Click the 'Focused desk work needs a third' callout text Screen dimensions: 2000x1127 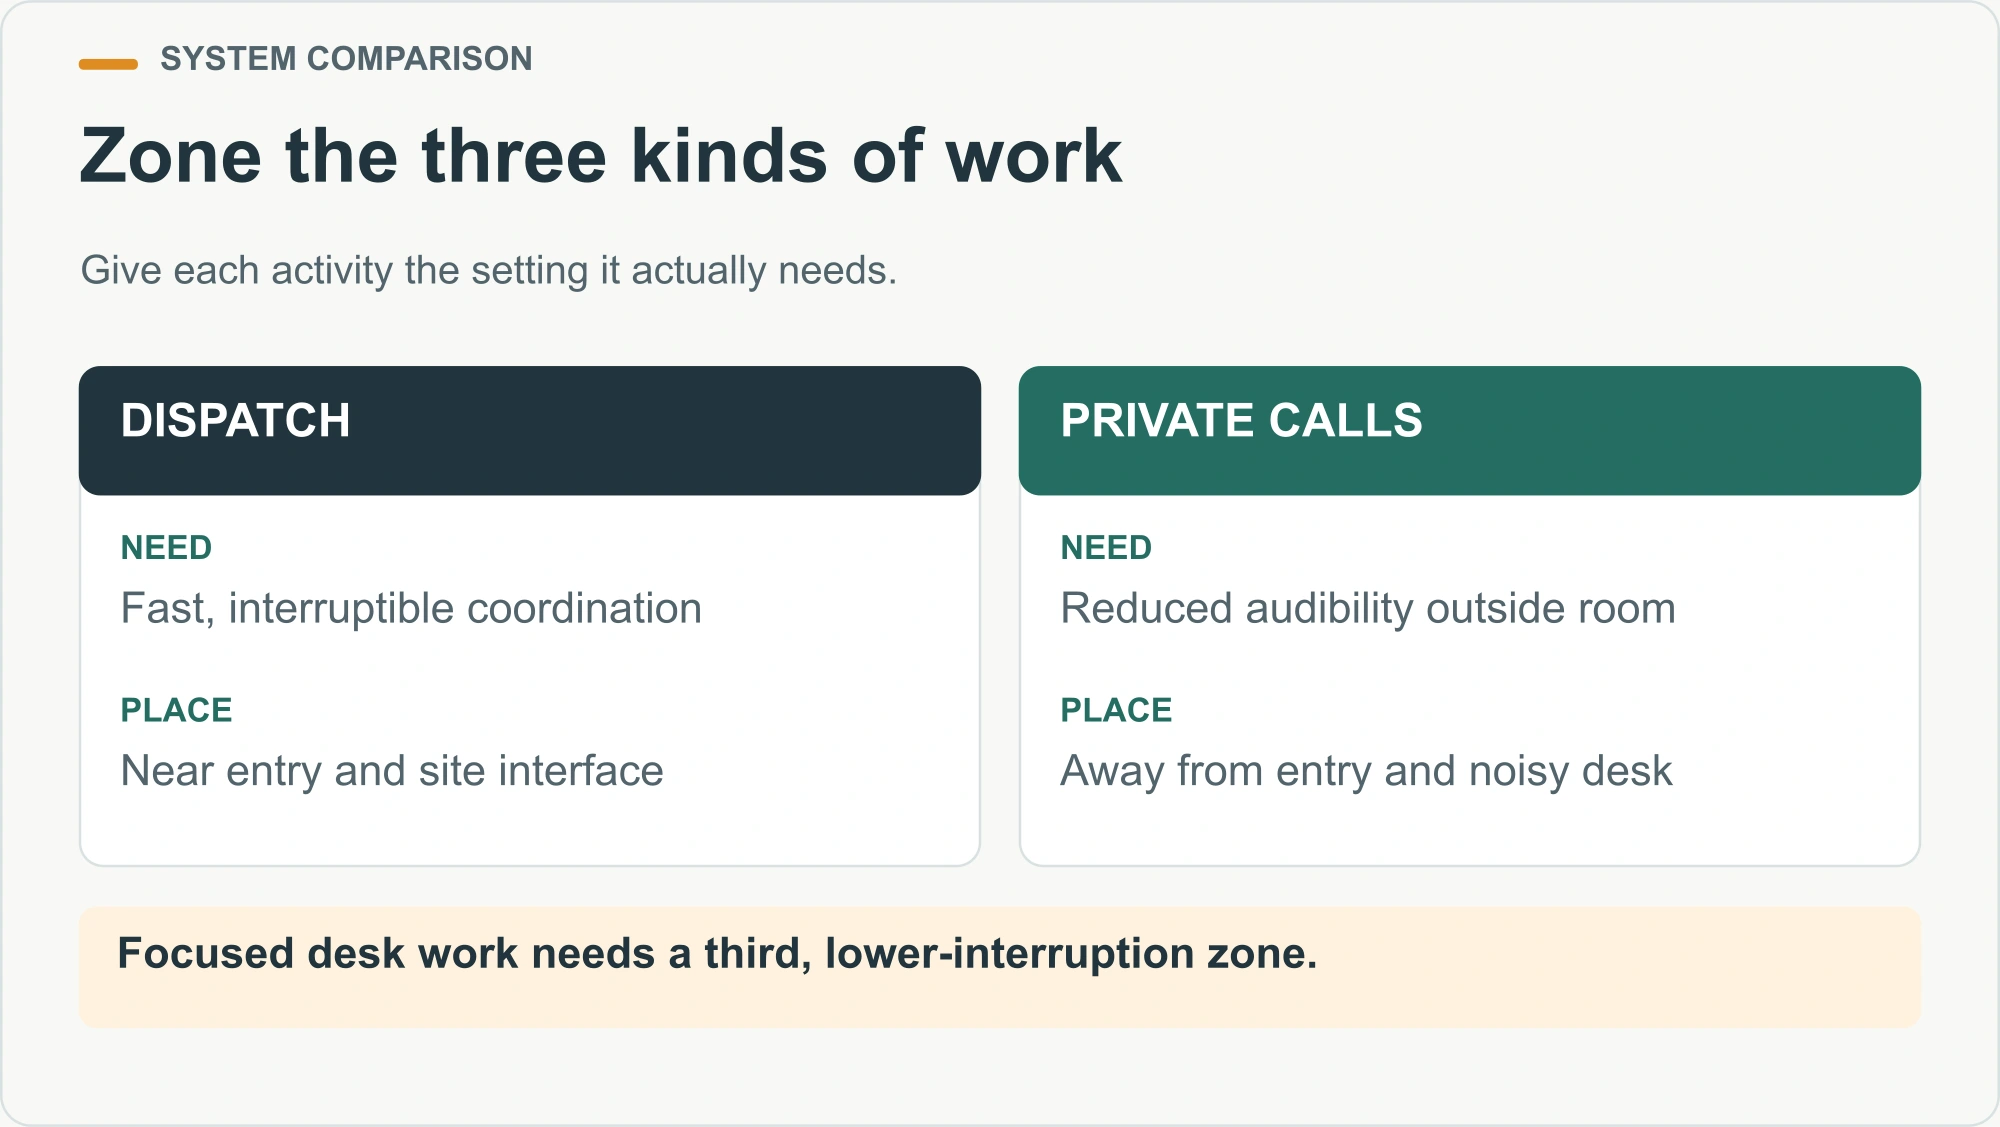tap(717, 953)
